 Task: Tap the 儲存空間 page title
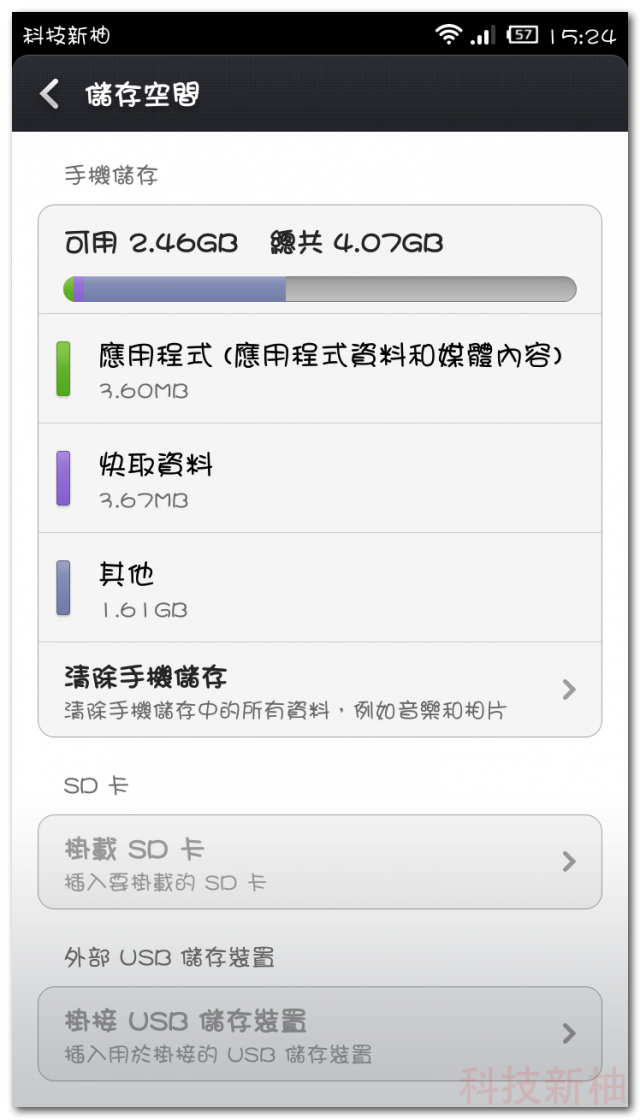tap(141, 94)
